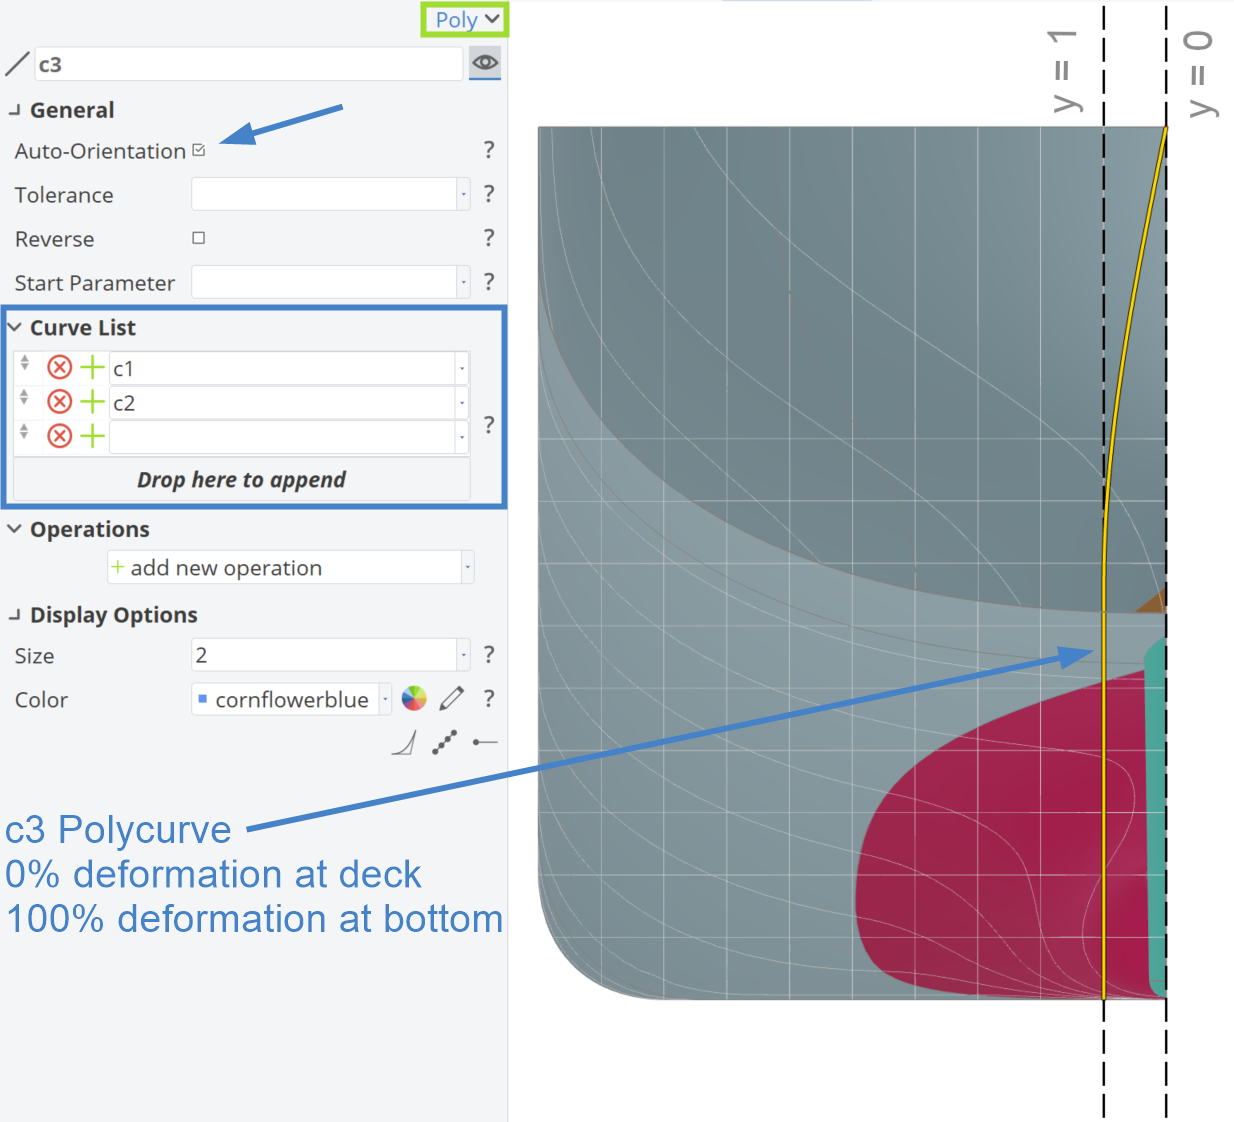
Task: Open dropdown of the c2 entry
Action: (462, 403)
